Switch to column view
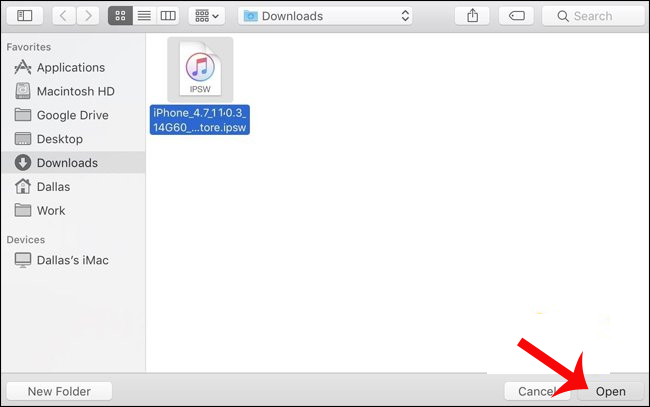Viewport: 650px width, 407px height. click(168, 16)
